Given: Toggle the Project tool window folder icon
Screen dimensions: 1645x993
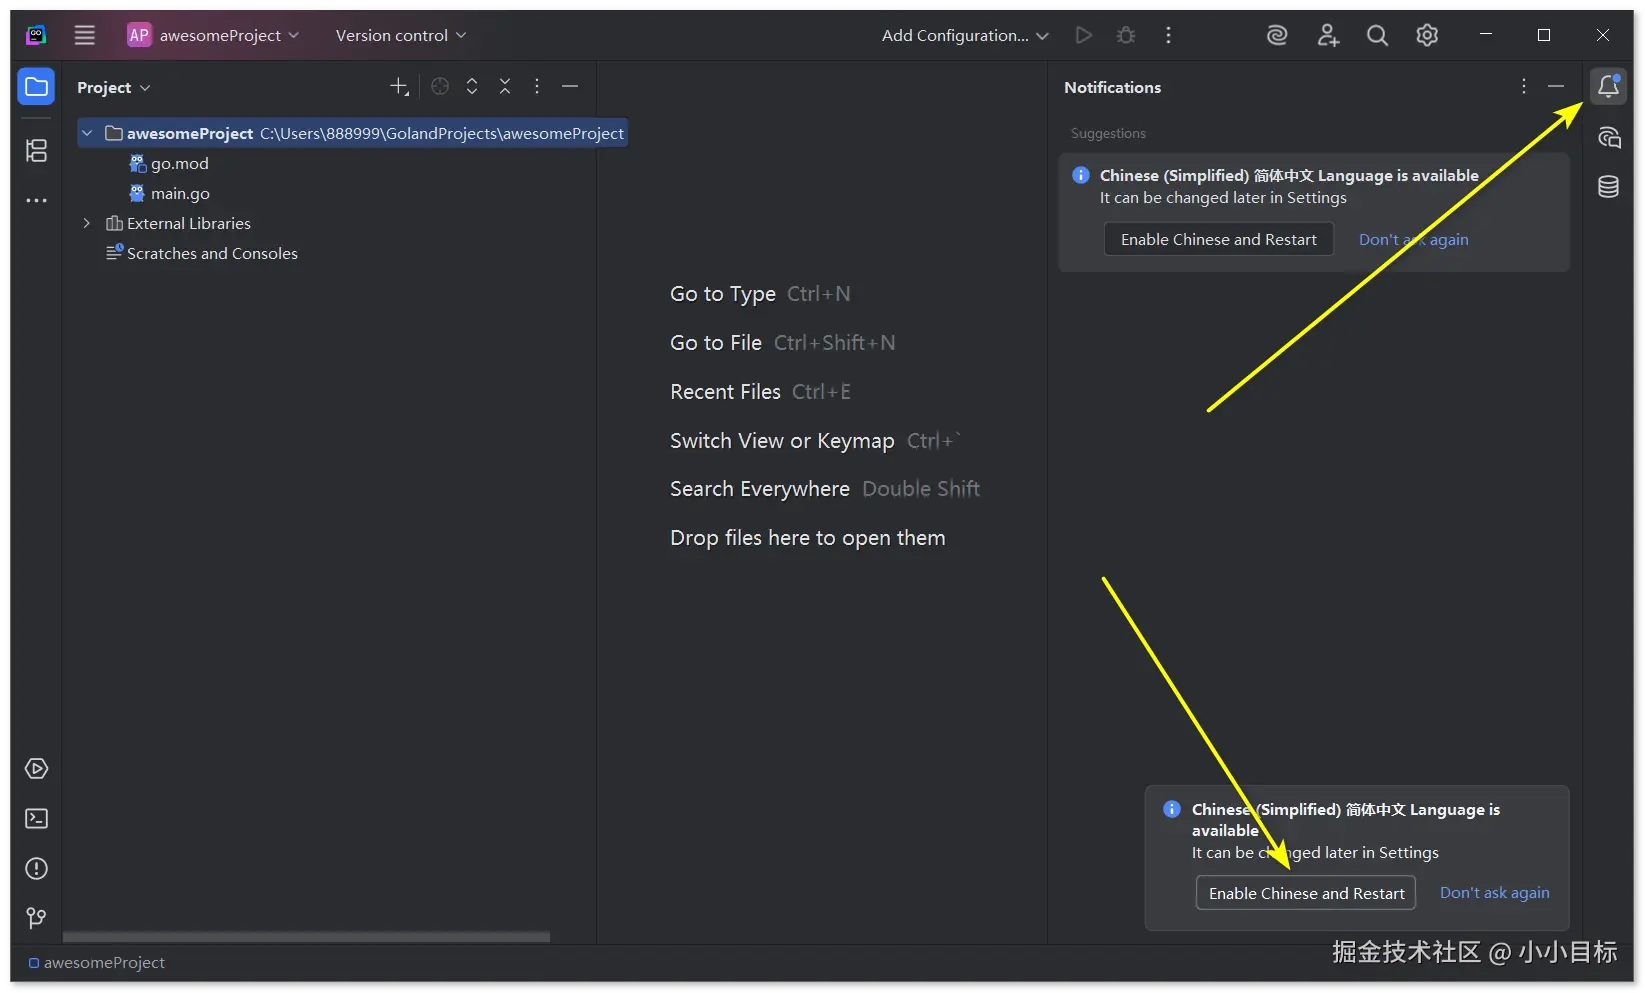Looking at the screenshot, I should [36, 87].
